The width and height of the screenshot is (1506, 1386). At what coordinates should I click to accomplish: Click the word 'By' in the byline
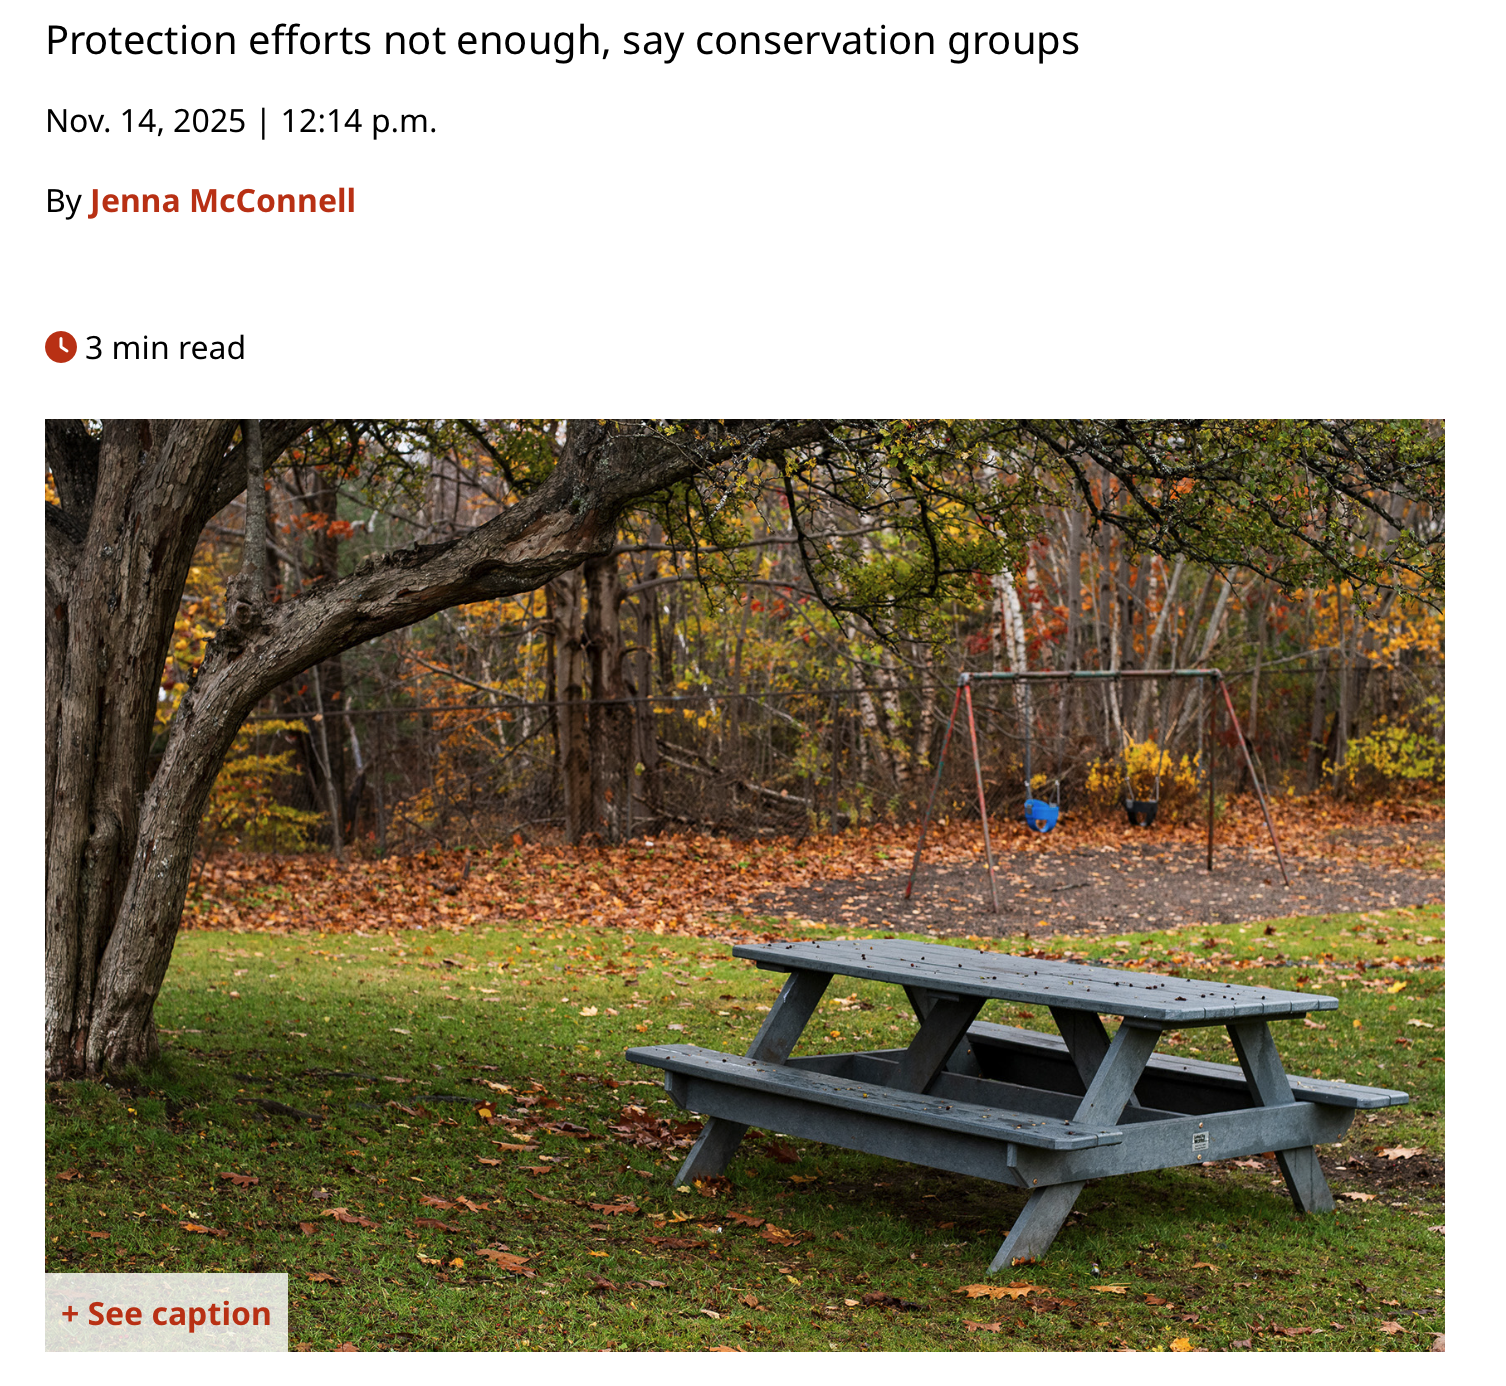coord(63,201)
